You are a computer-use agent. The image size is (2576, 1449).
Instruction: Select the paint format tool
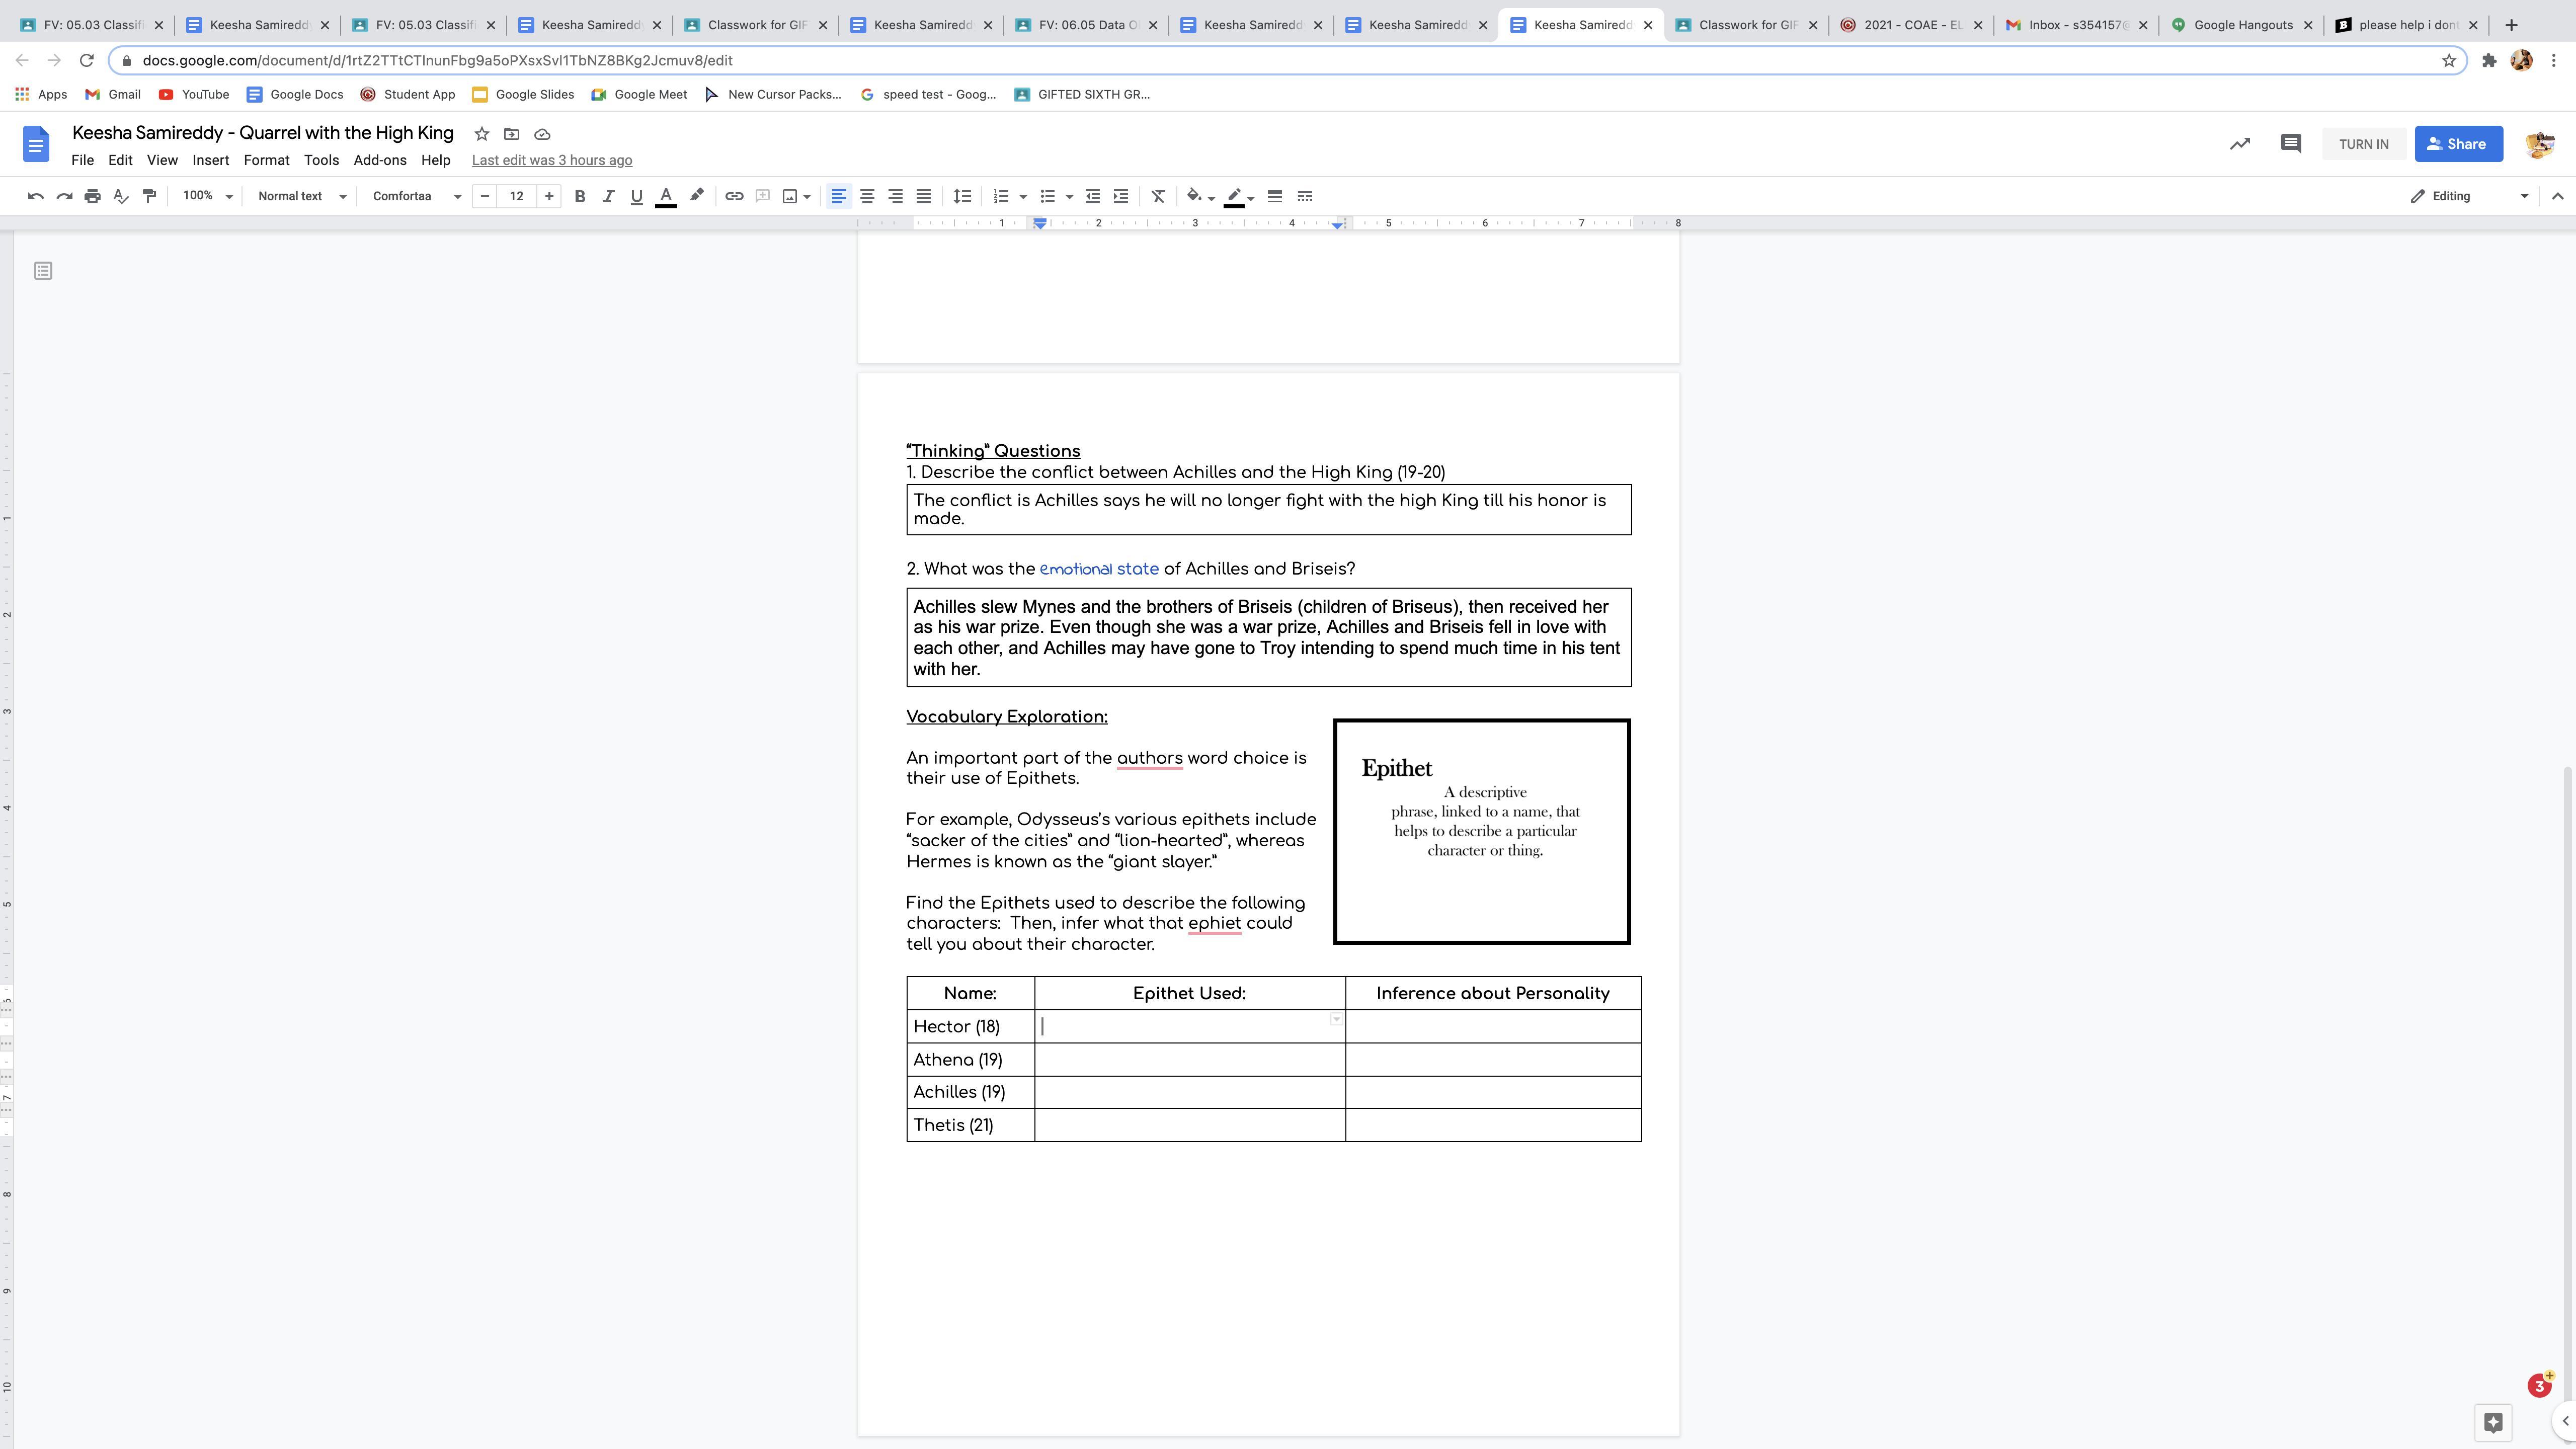point(149,196)
